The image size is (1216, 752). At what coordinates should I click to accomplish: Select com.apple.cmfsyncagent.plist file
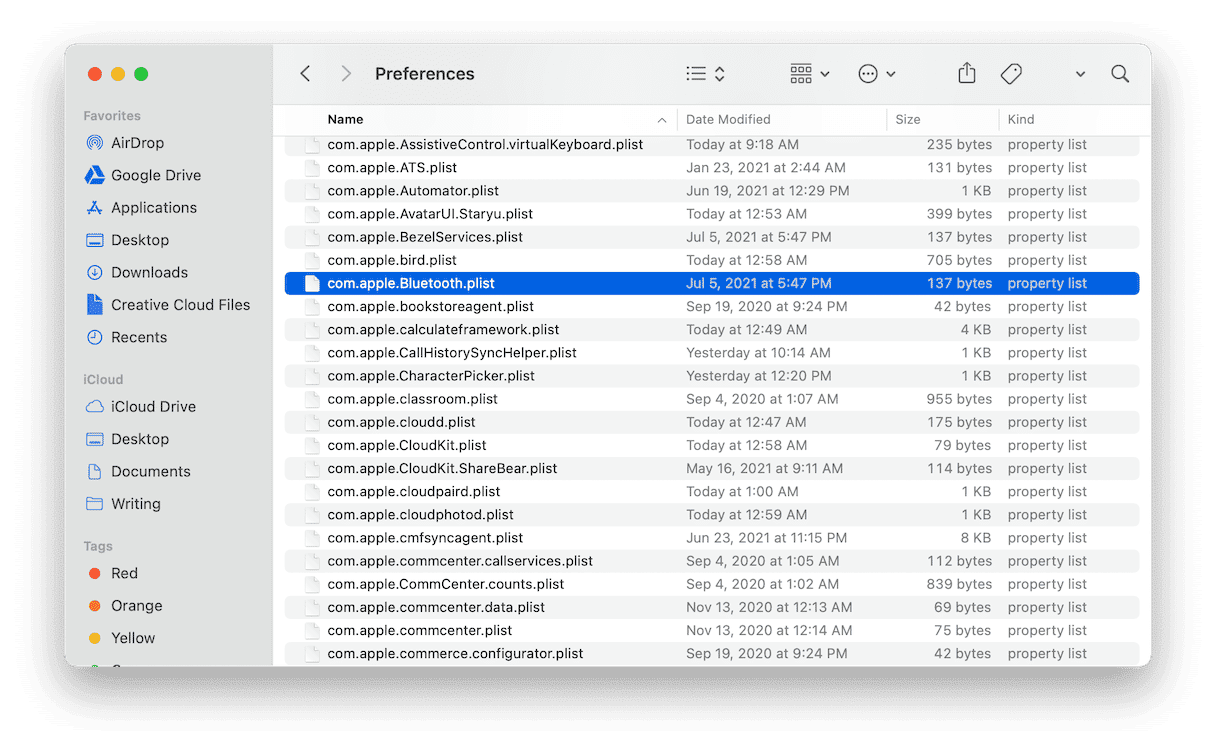712,538
